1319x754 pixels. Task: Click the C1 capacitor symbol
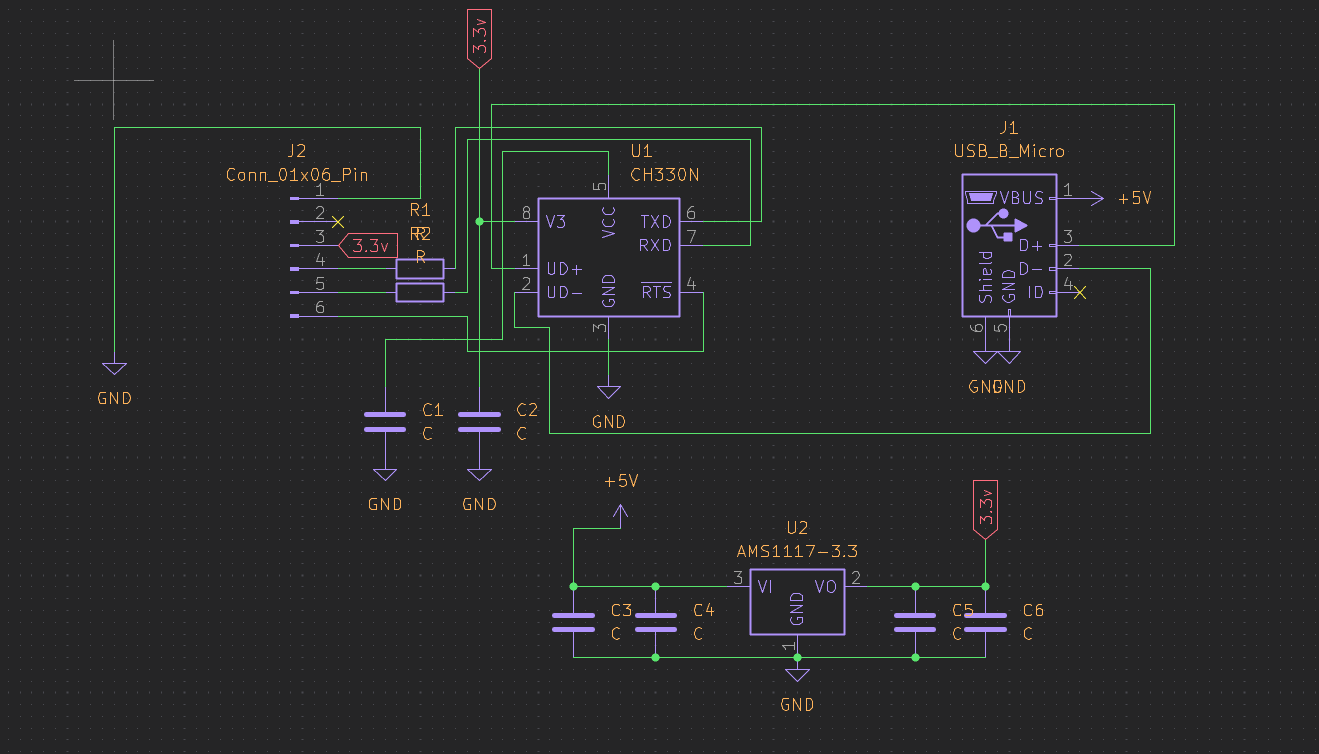tap(385, 422)
